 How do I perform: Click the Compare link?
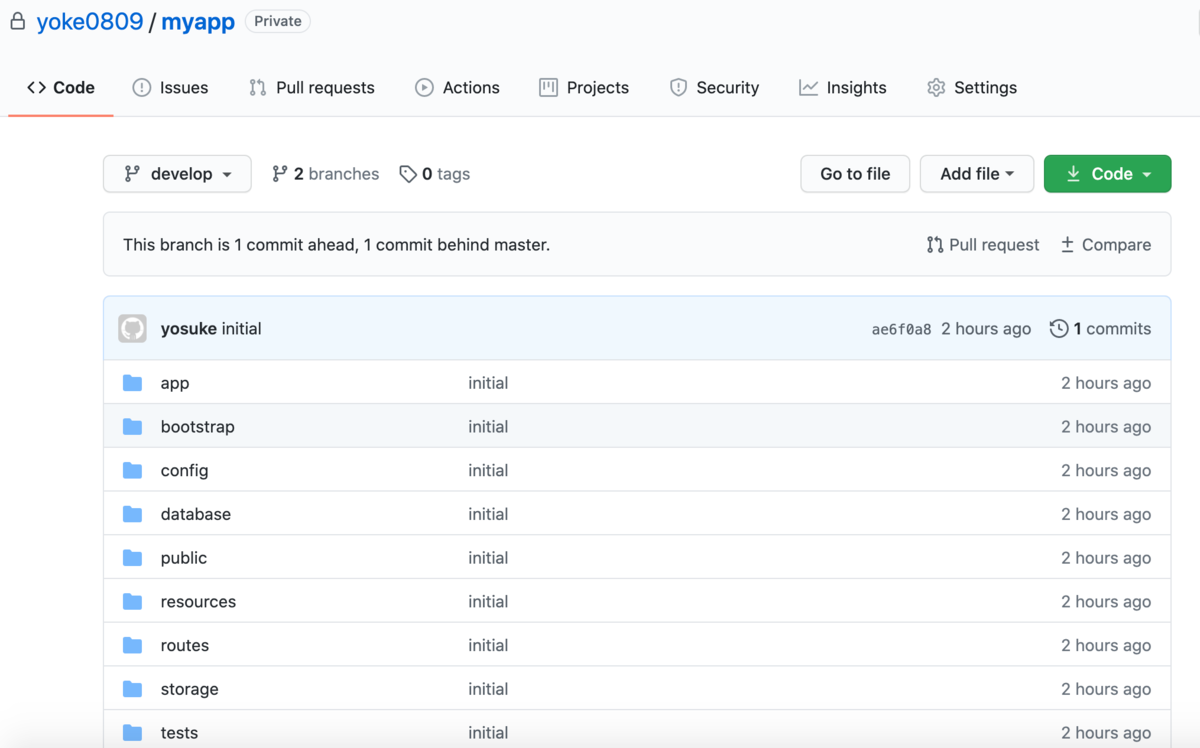click(1105, 245)
